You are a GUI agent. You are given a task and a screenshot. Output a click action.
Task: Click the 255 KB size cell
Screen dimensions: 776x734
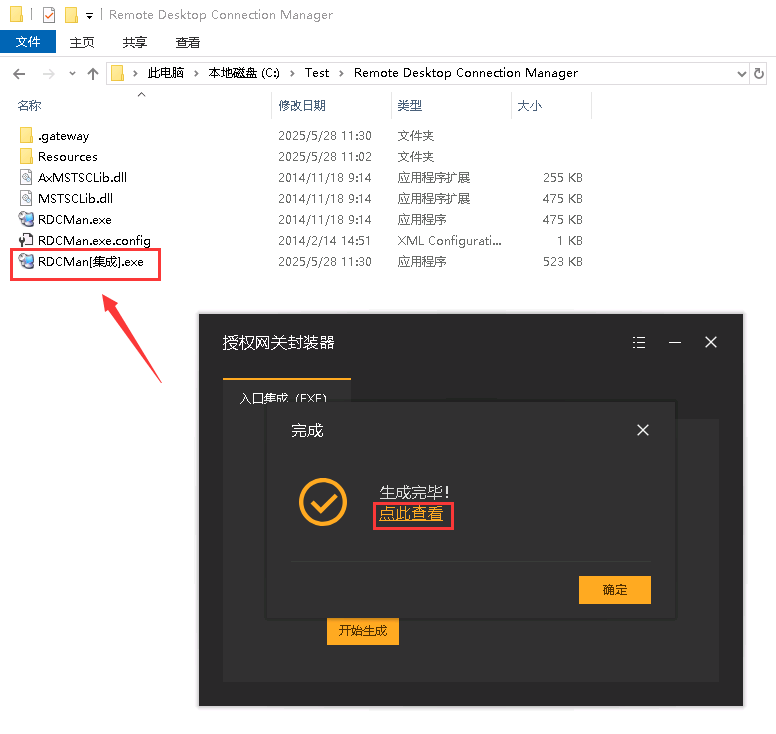(x=563, y=177)
